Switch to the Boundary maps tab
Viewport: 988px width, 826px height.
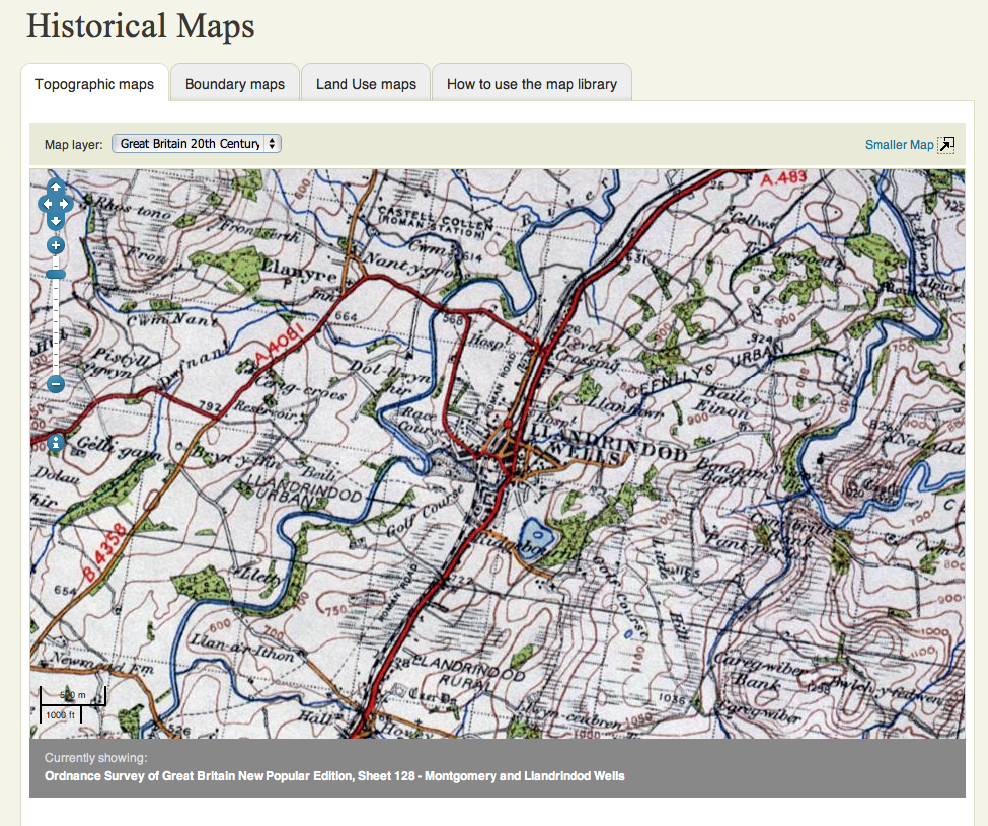[x=235, y=84]
